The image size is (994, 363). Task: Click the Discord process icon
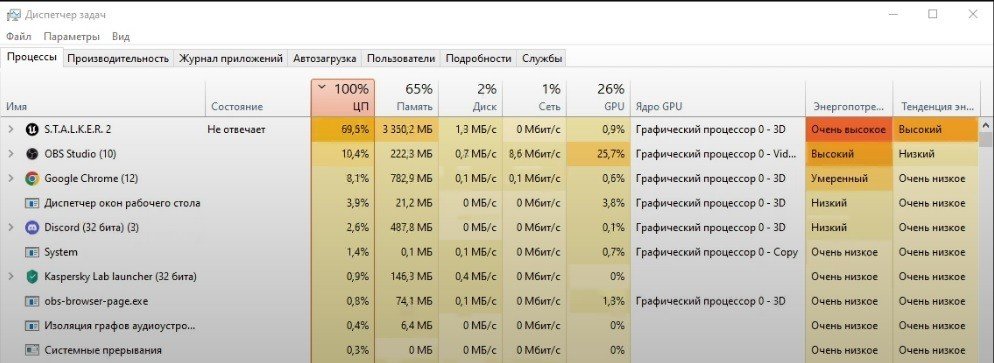tap(32, 227)
